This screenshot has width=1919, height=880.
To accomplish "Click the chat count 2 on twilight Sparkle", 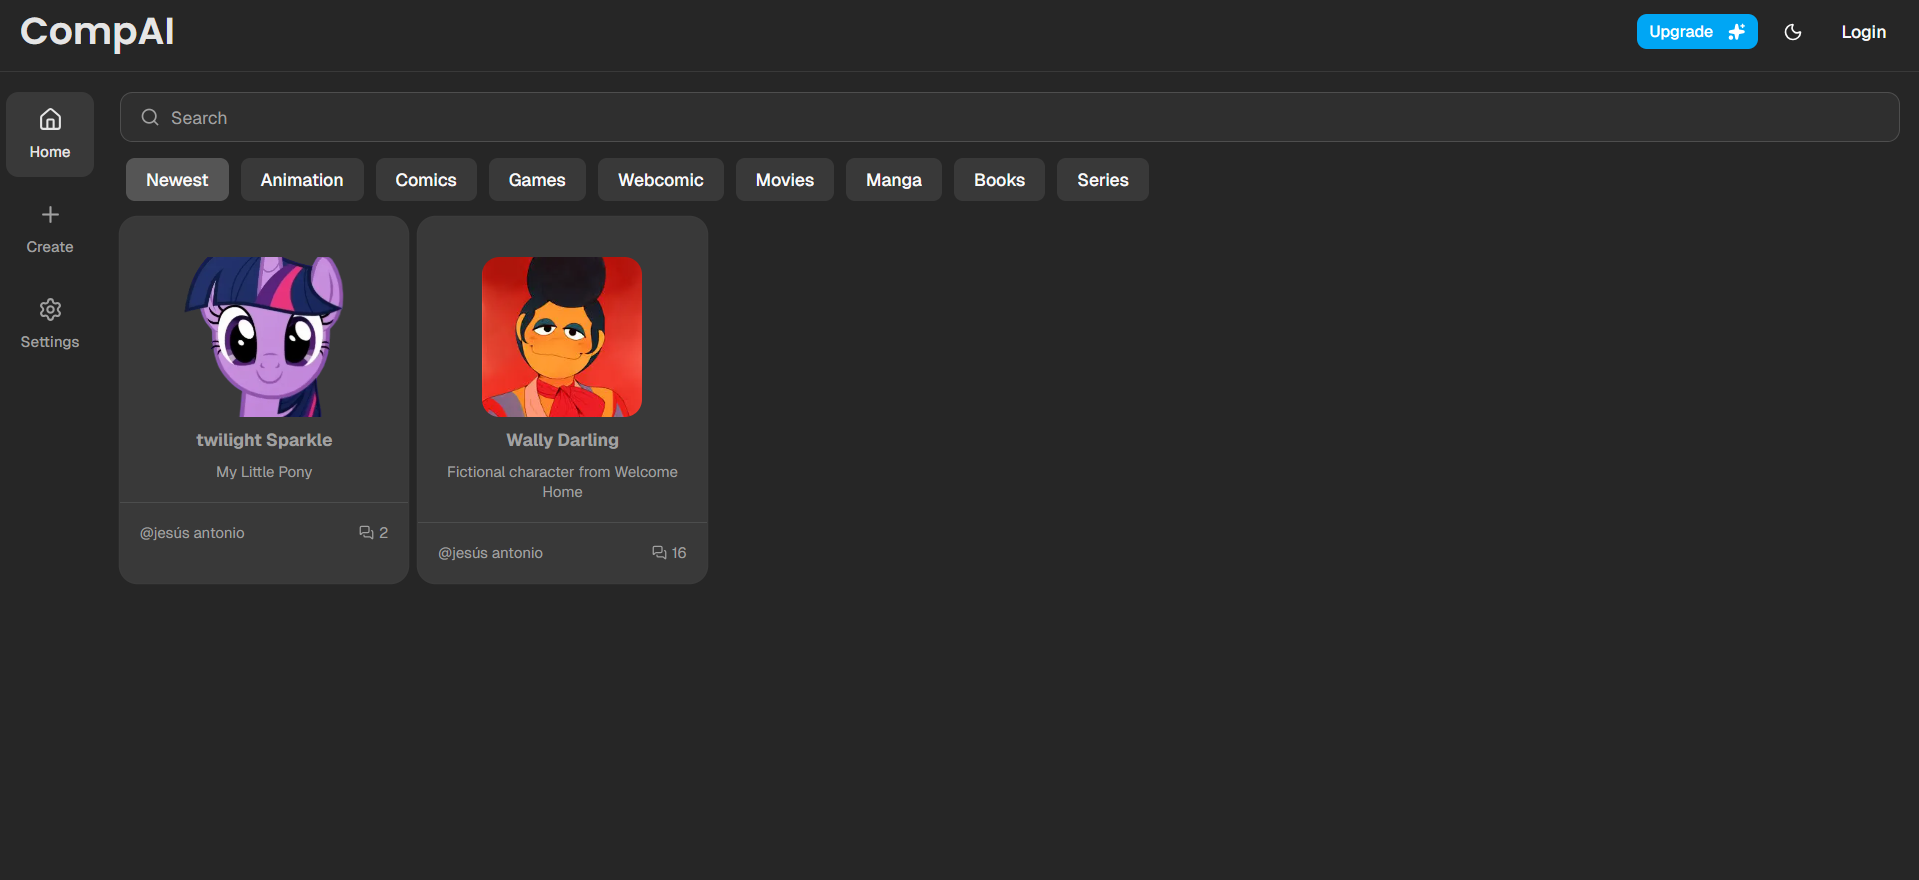I will pos(383,533).
